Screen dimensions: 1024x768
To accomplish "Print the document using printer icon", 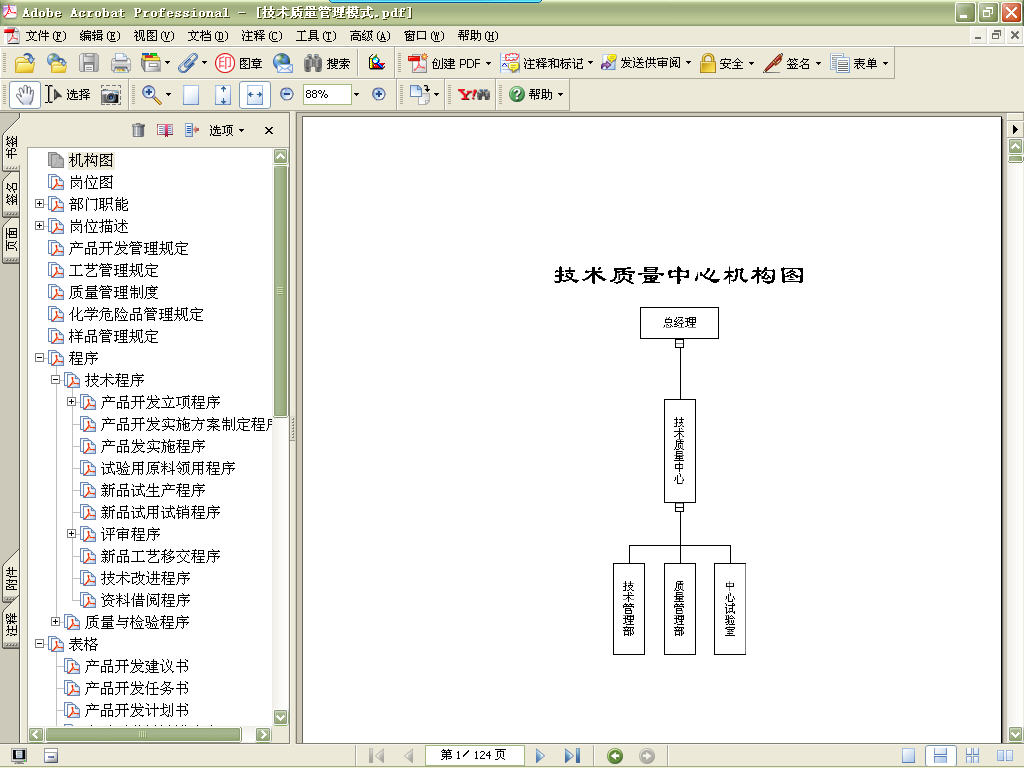I will click(120, 63).
